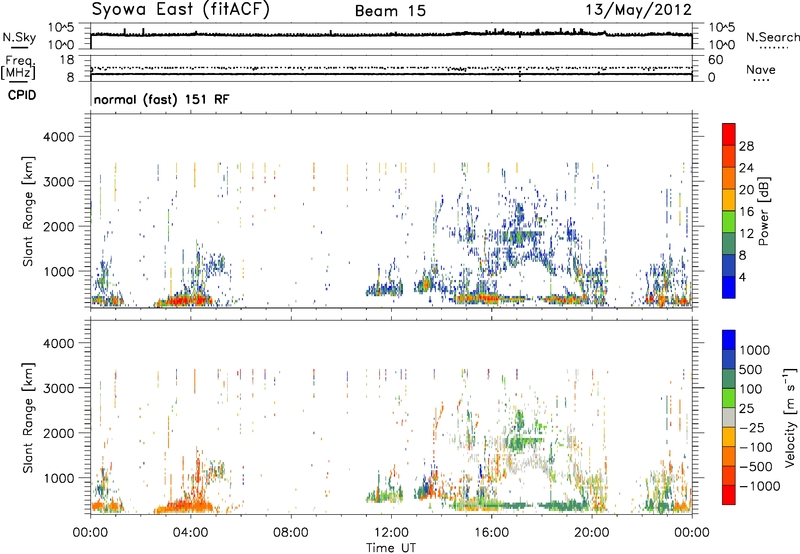Click the date 13/May/2012

(x=638, y=9)
